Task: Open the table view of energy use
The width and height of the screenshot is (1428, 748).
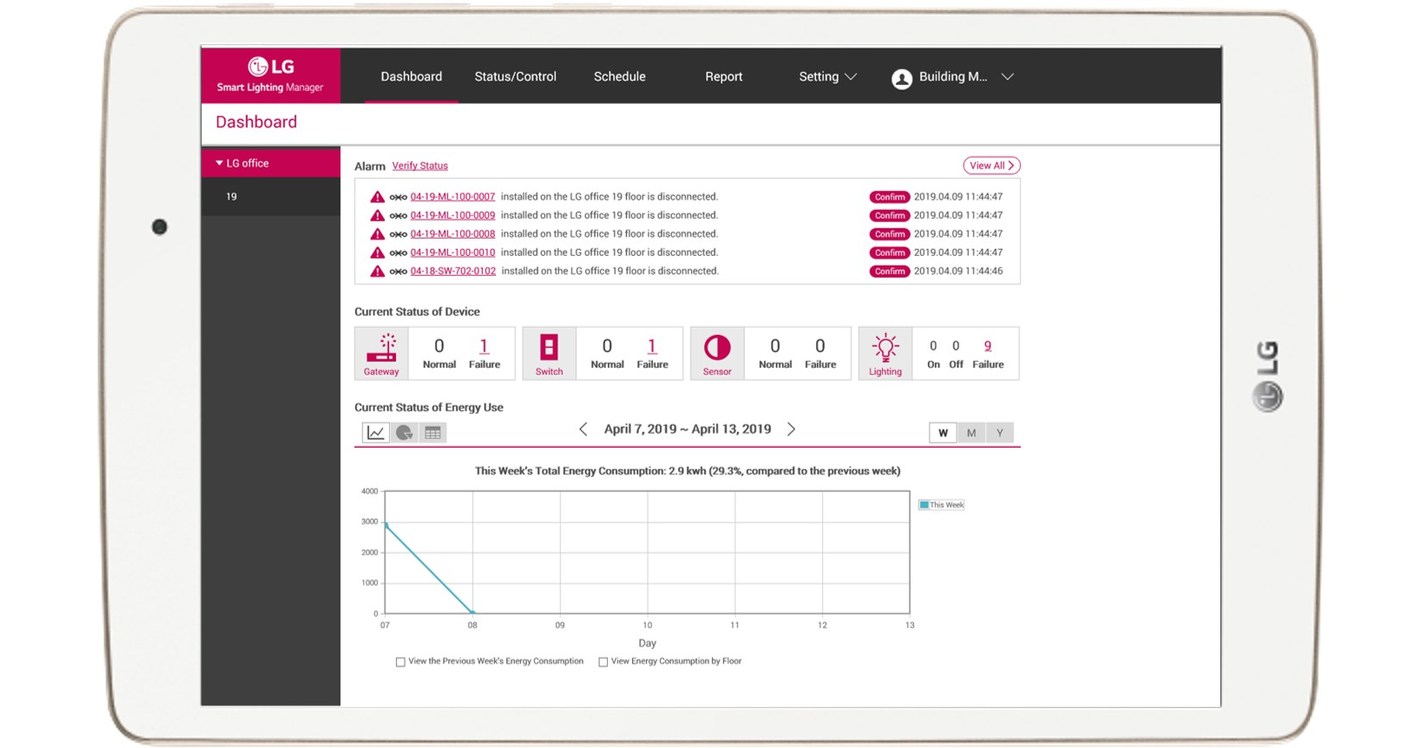Action: point(432,432)
